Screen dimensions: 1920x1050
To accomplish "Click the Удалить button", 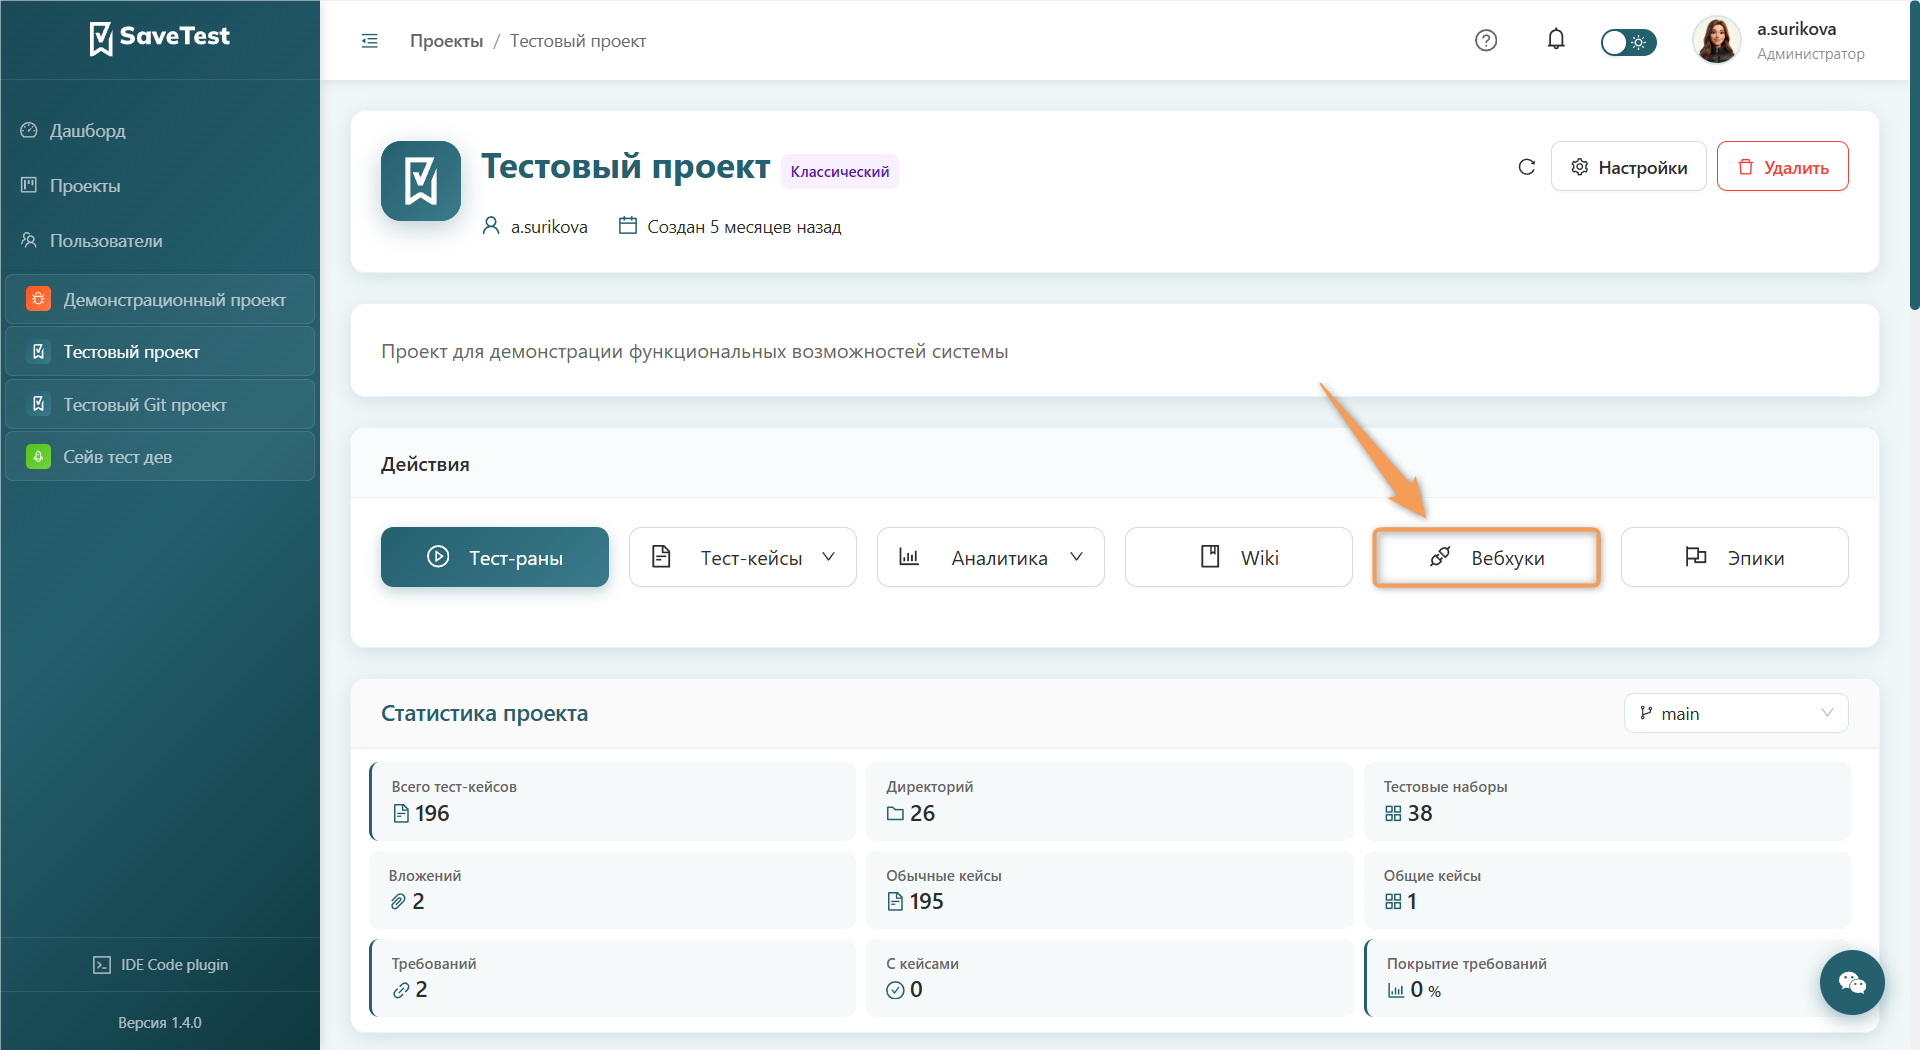I will click(x=1783, y=167).
